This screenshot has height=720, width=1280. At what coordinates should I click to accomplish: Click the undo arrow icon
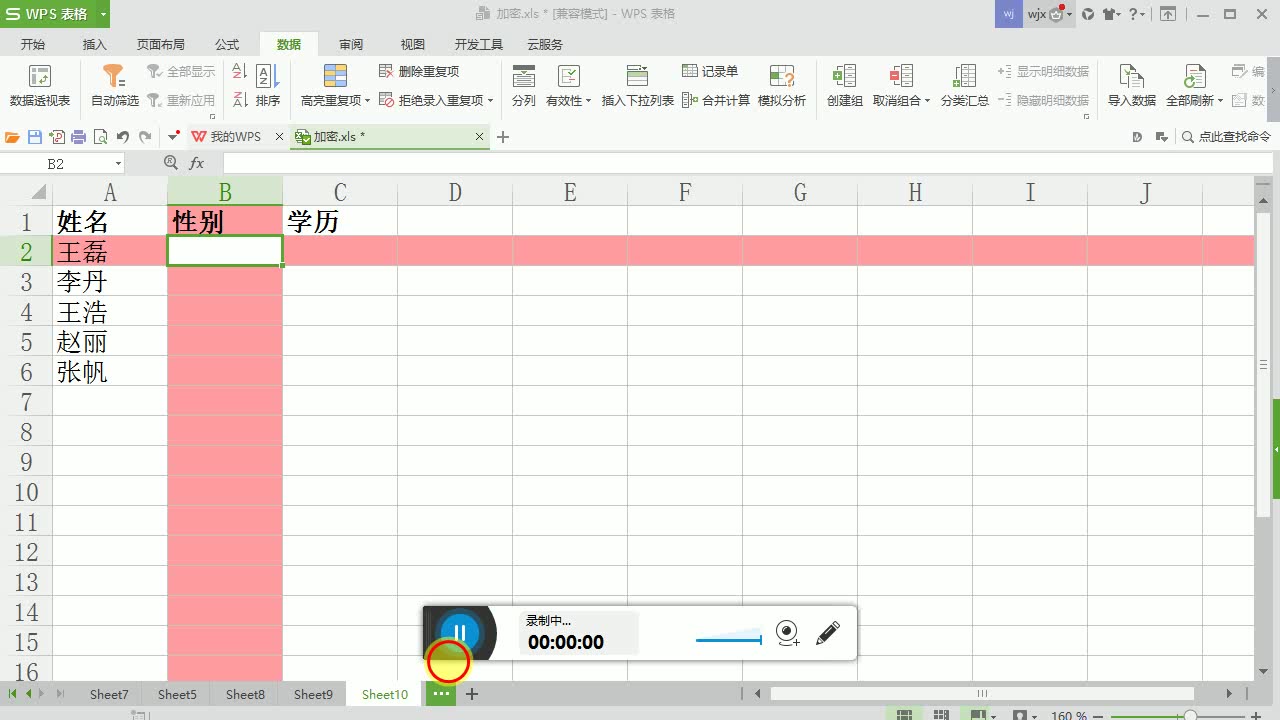coord(122,137)
